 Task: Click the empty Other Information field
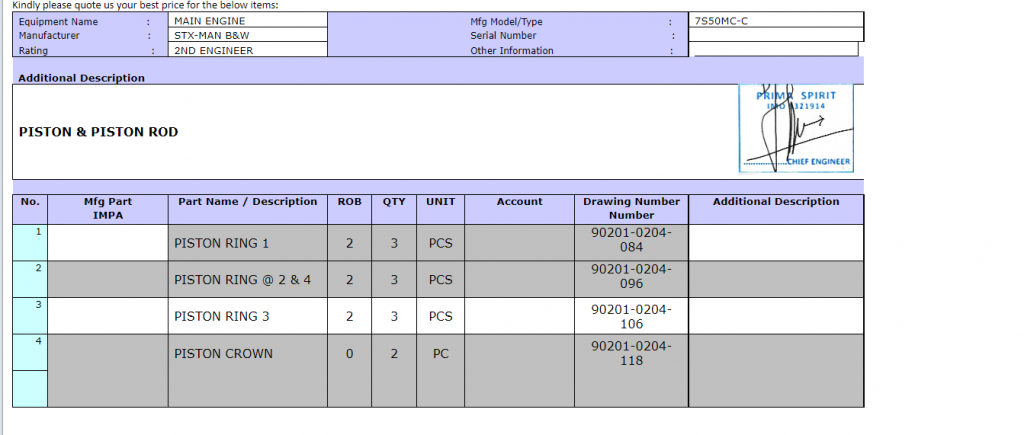[x=775, y=49]
